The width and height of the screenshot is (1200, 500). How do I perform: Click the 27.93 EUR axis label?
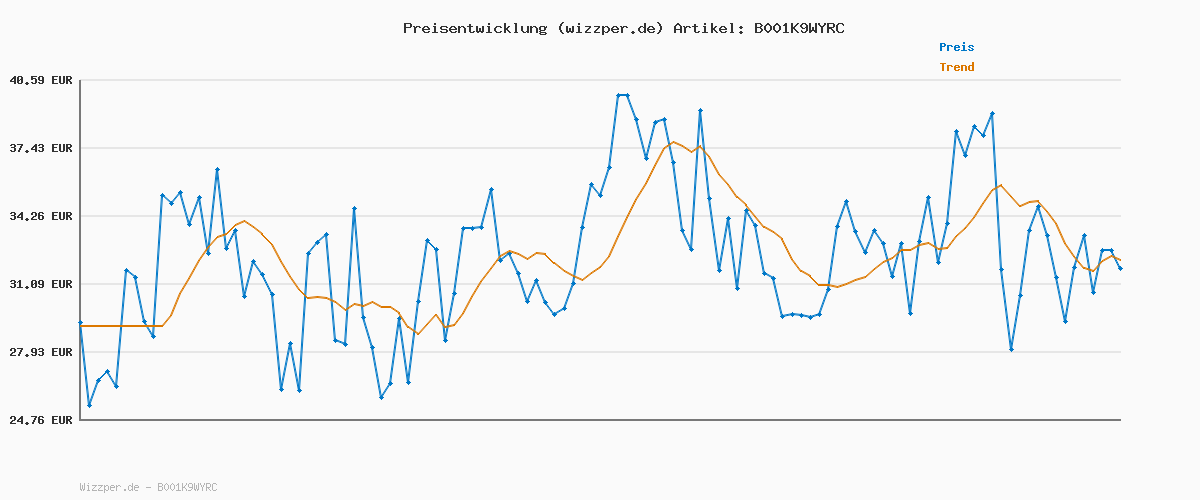pyautogui.click(x=41, y=352)
